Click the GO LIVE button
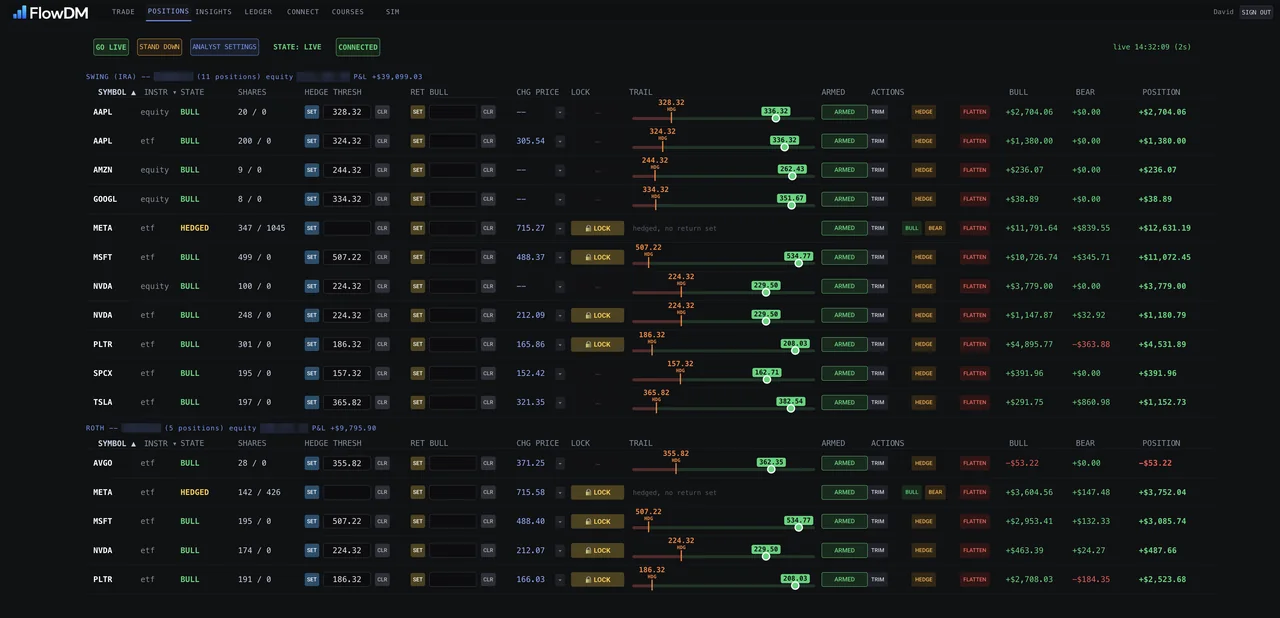Screen dimensions: 1280x618 tap(111, 47)
